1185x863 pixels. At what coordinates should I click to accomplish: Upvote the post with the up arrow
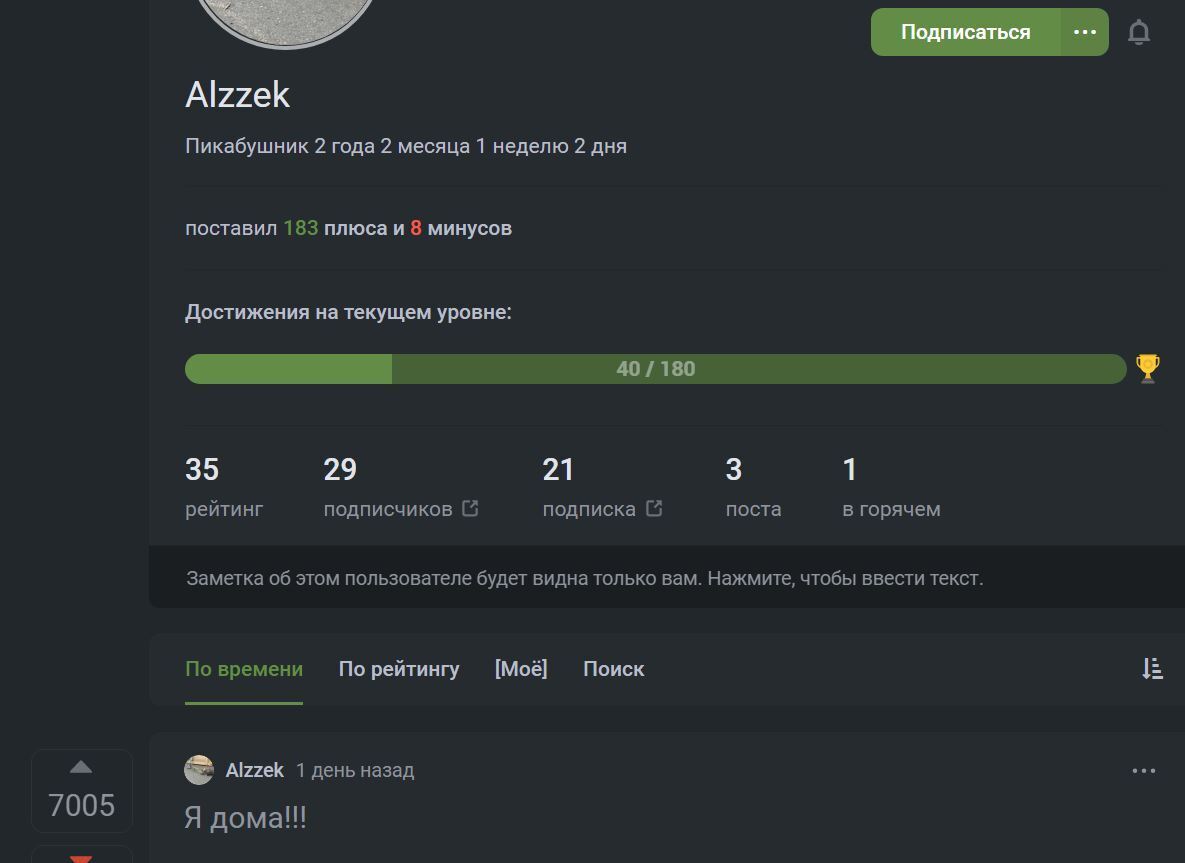tap(81, 767)
